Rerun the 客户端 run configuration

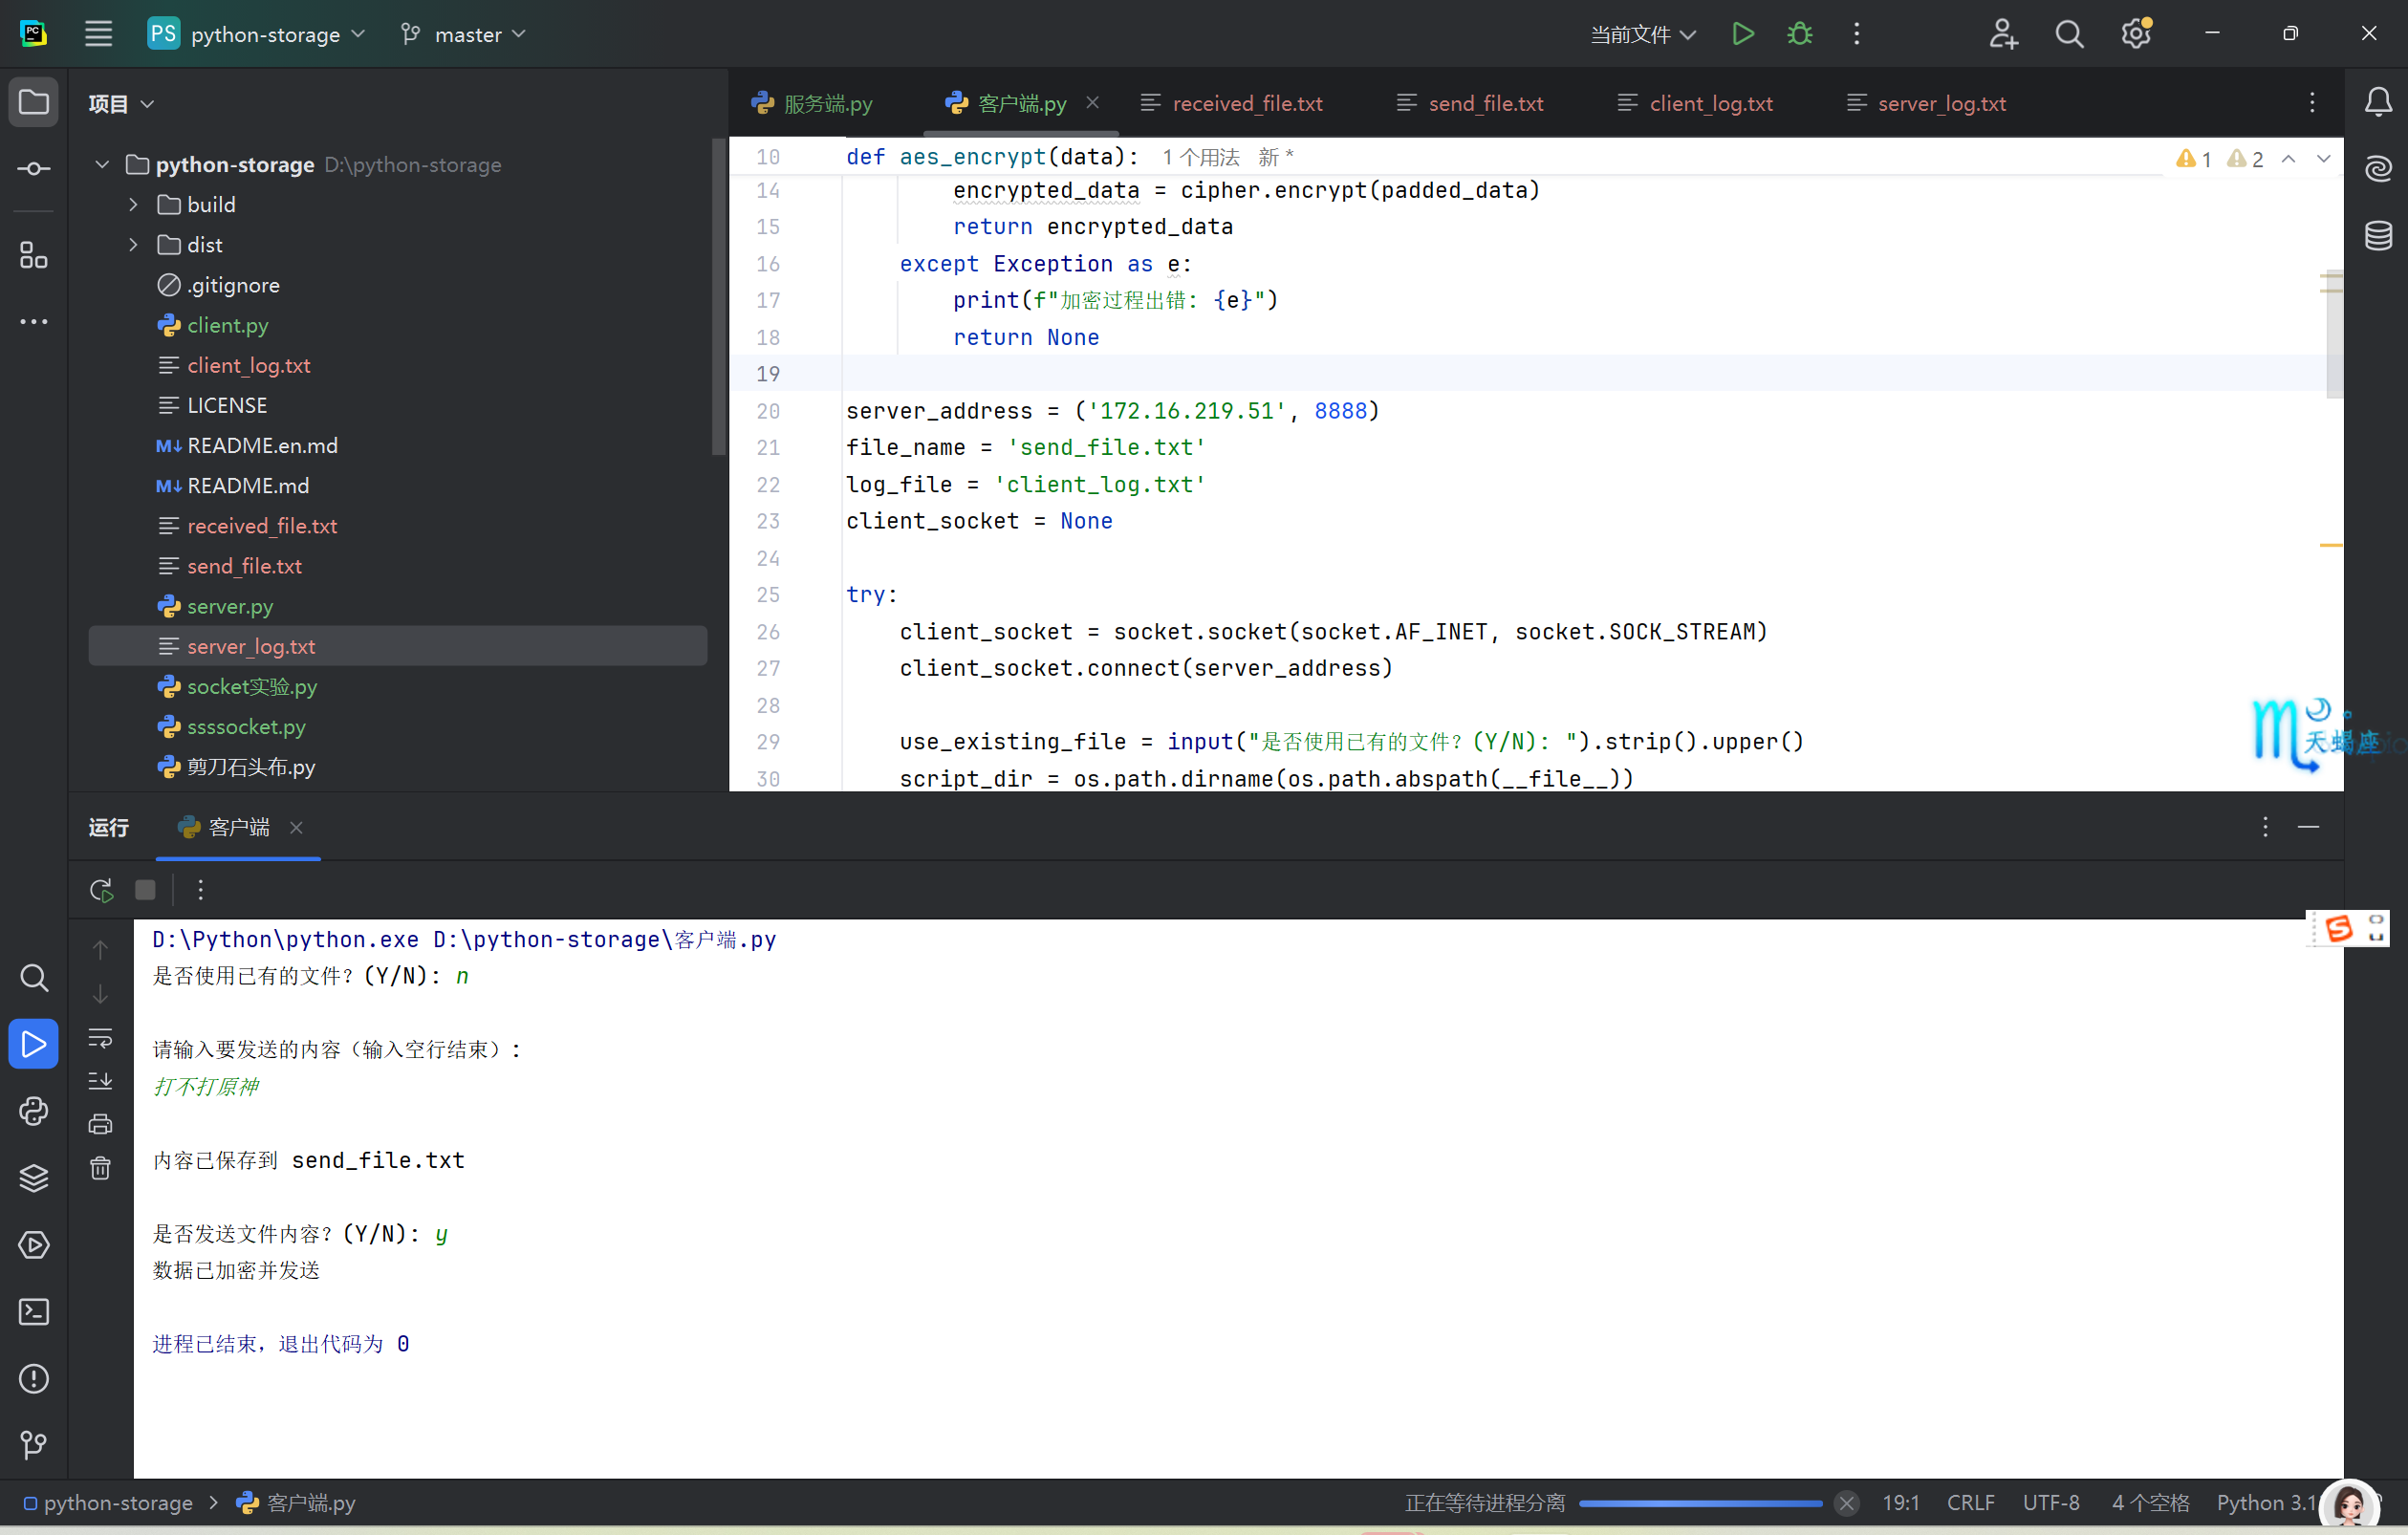pos(101,889)
